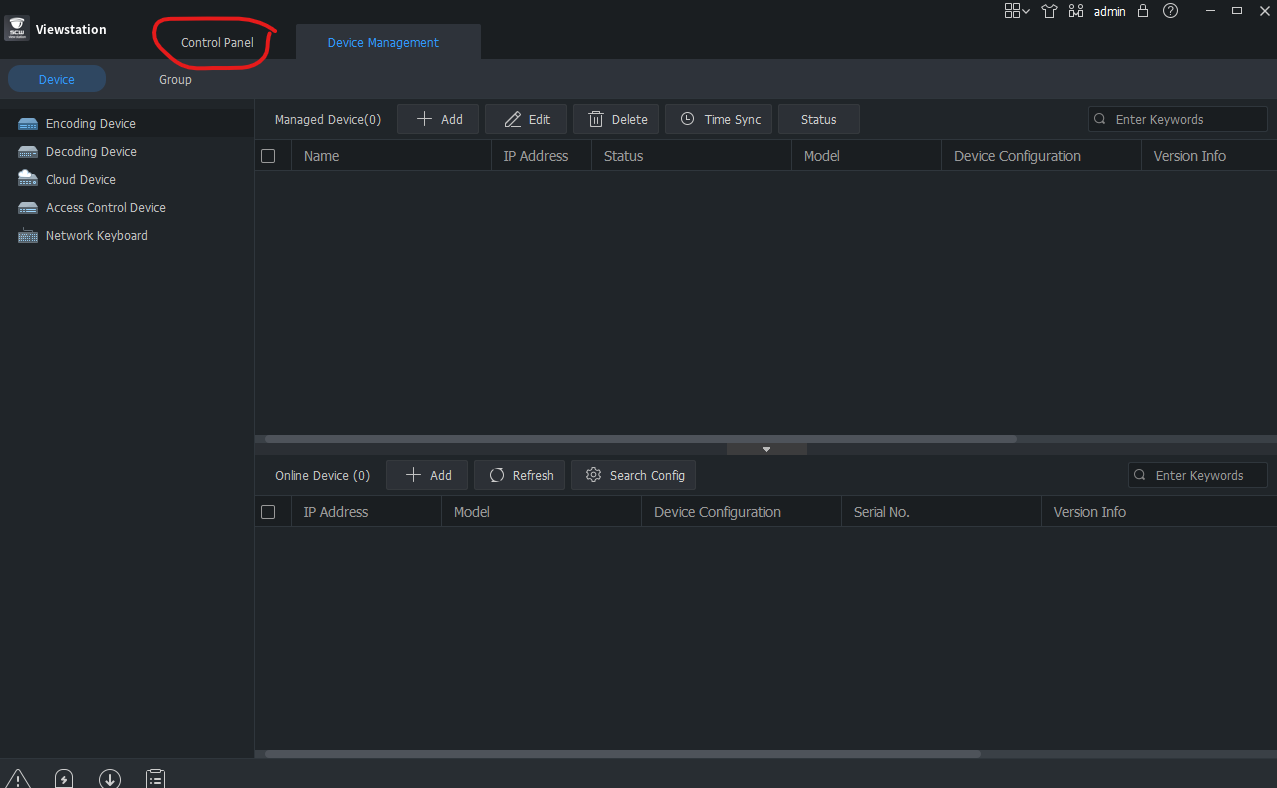Screen dimensions: 1277x788
Task: Click Device Configuration header in Online table
Action: click(x=741, y=512)
